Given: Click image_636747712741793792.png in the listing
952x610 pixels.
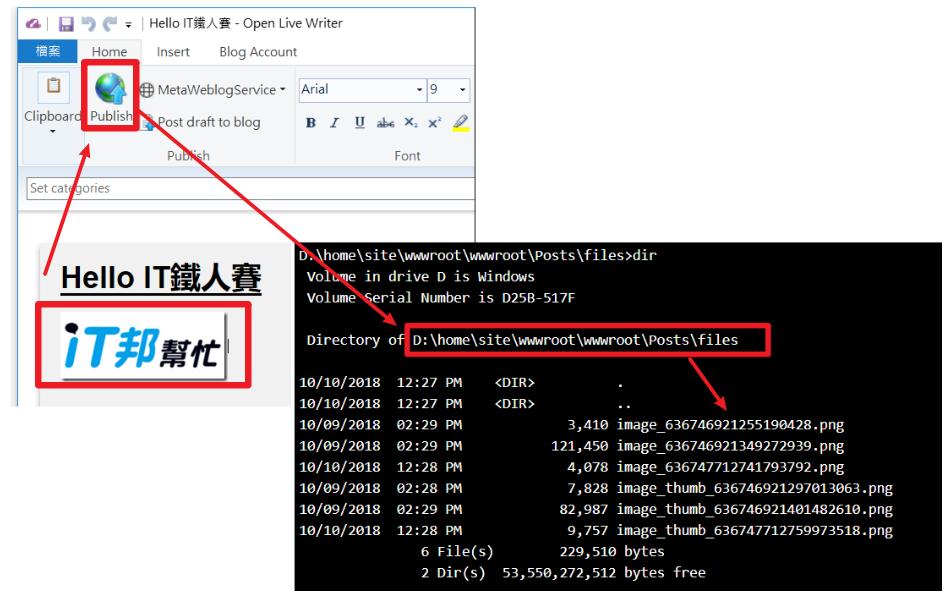Looking at the screenshot, I should pos(730,467).
